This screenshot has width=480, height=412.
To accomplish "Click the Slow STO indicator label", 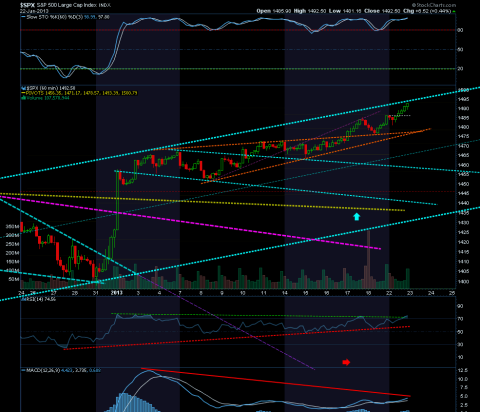I will tap(44, 17).
